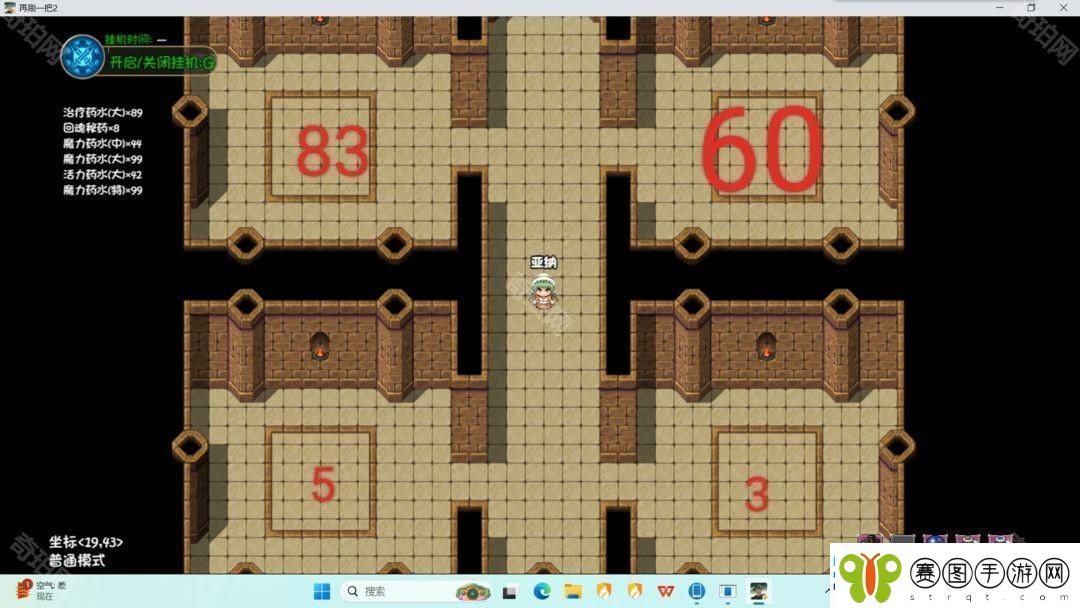Switch to the 再刷一把2 game on taskbar

pos(759,591)
